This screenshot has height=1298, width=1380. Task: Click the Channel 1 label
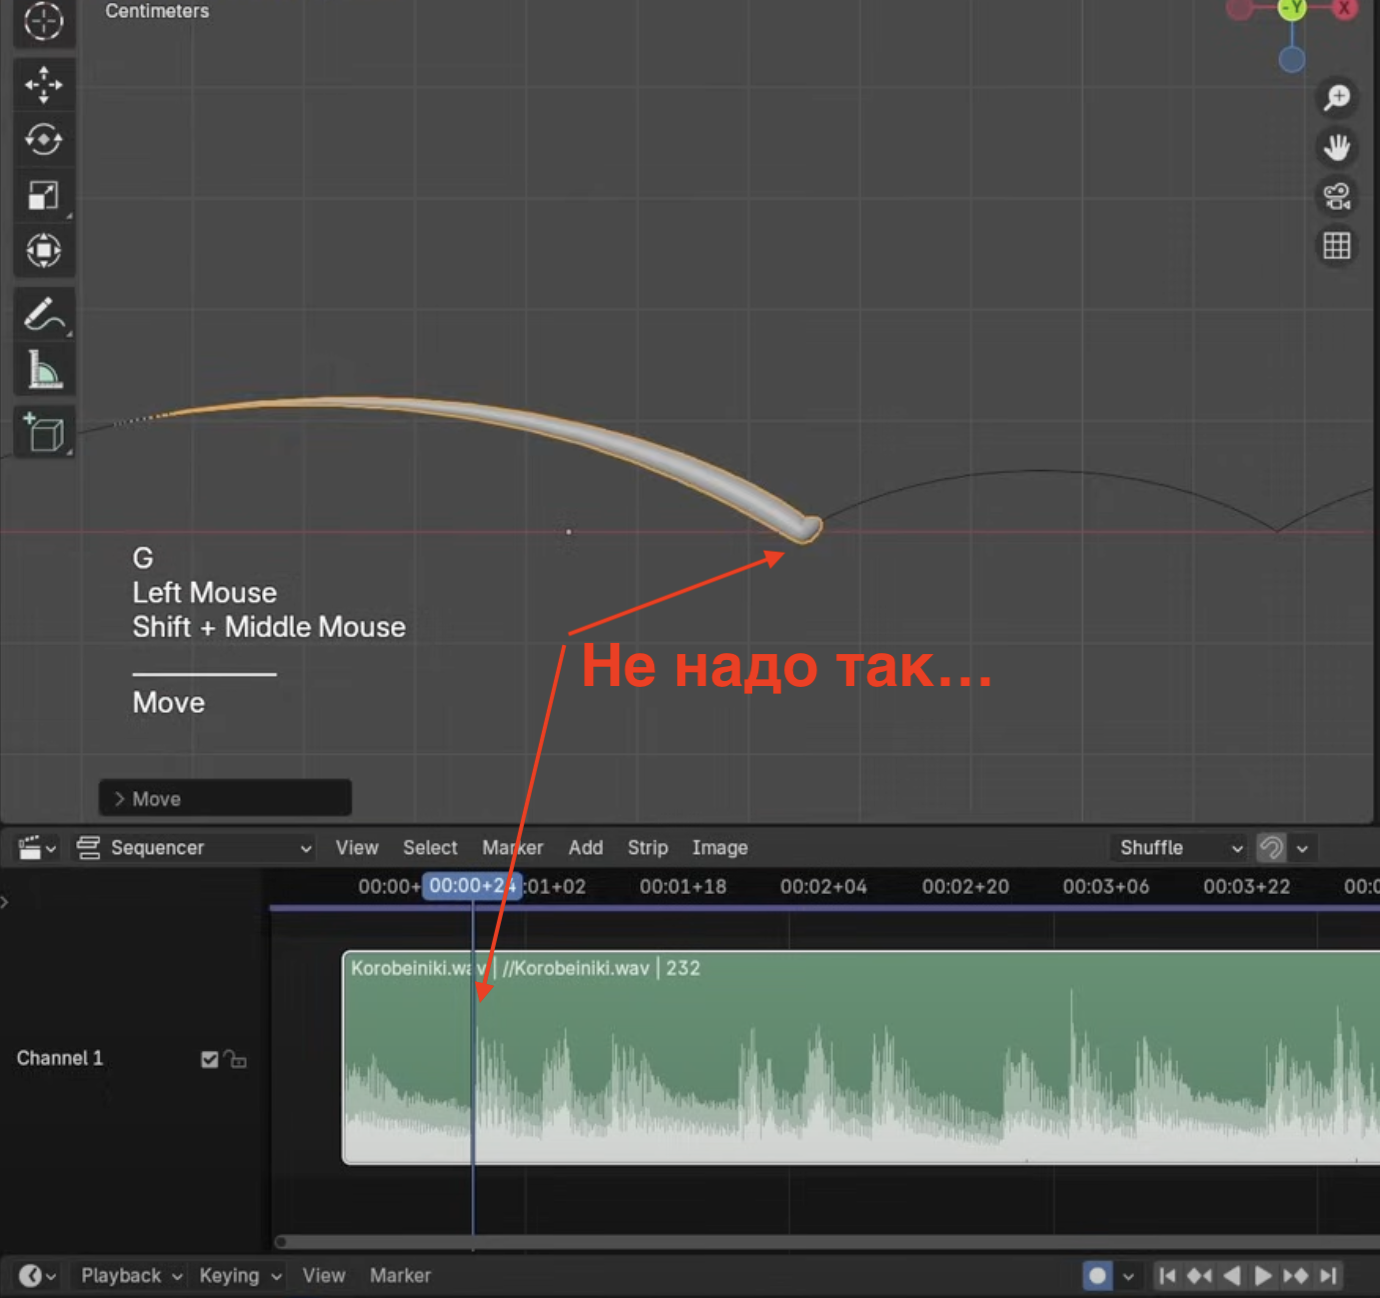pos(60,1058)
